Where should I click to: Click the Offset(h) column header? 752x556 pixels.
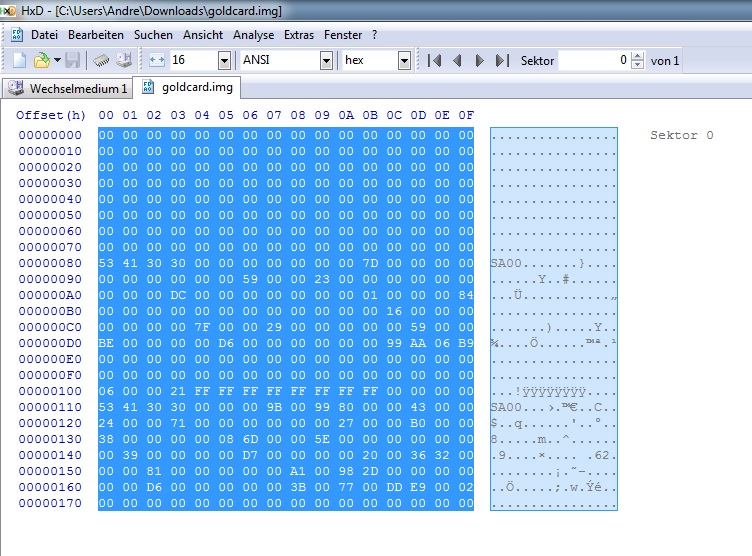pyautogui.click(x=51, y=115)
